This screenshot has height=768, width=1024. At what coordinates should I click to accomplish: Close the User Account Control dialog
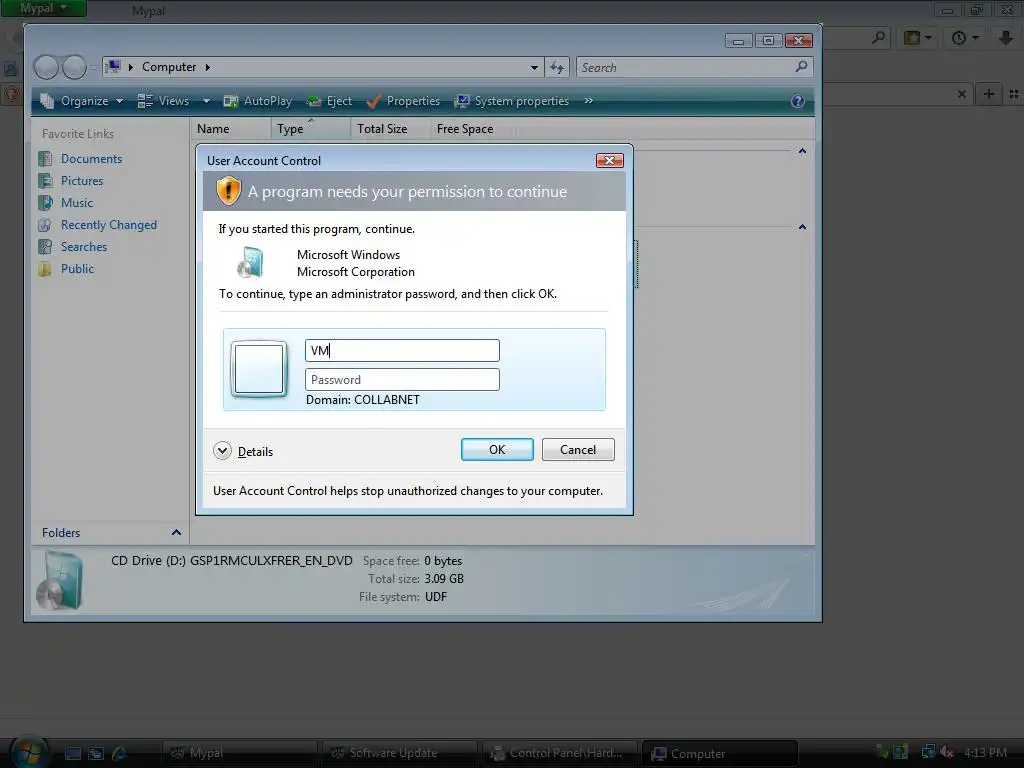609,161
